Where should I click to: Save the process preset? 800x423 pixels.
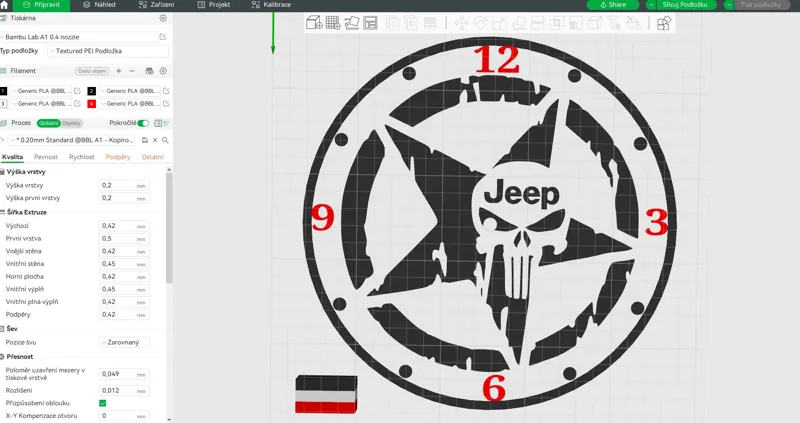[145, 140]
